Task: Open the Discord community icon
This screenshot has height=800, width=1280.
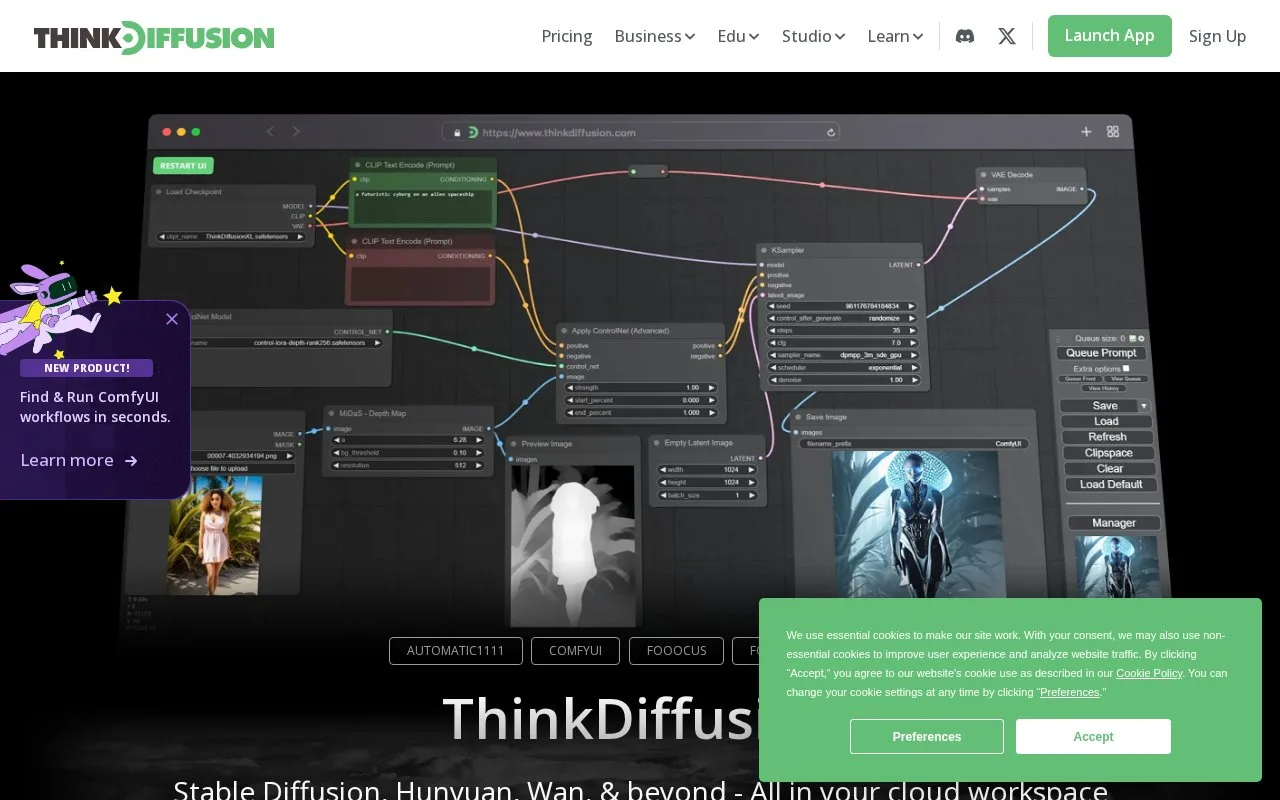Action: [965, 36]
